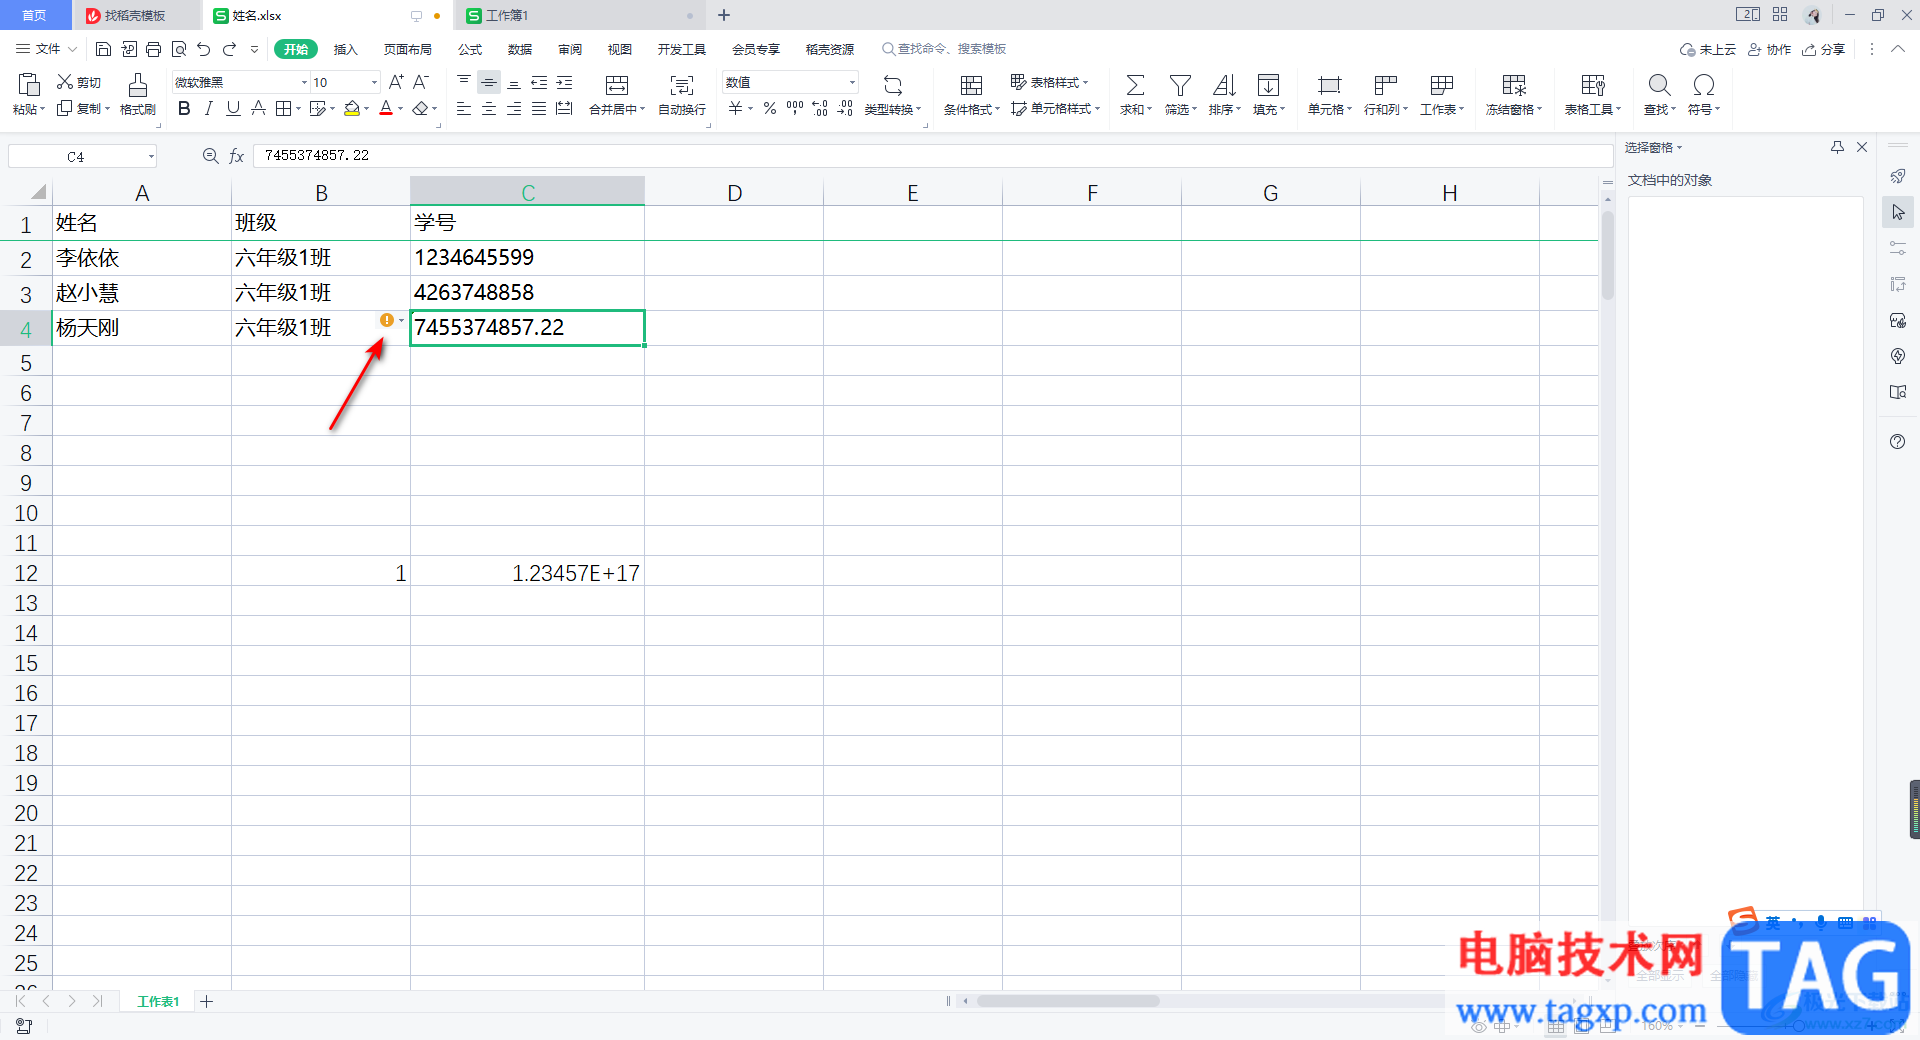This screenshot has width=1920, height=1040.
Task: Select cell C2 containing 1234645599
Action: (527, 258)
